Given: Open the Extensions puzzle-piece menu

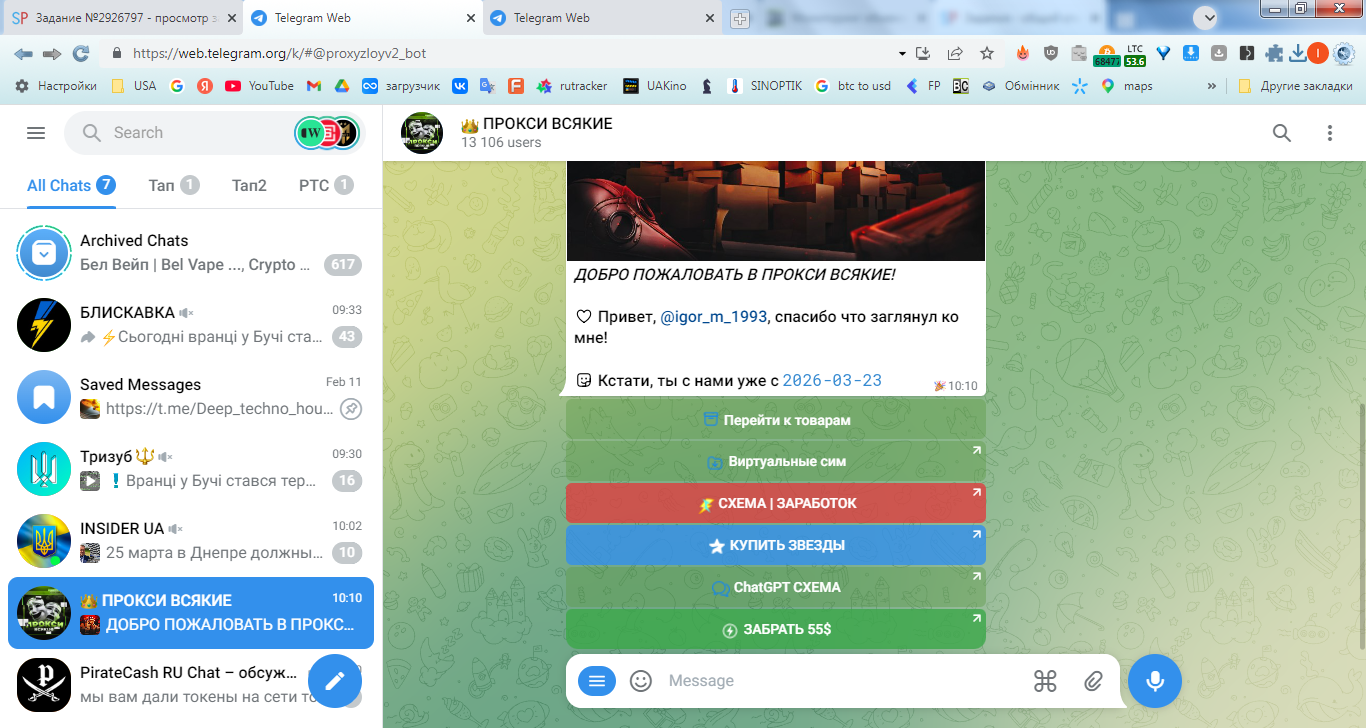Looking at the screenshot, I should click(x=1274, y=53).
